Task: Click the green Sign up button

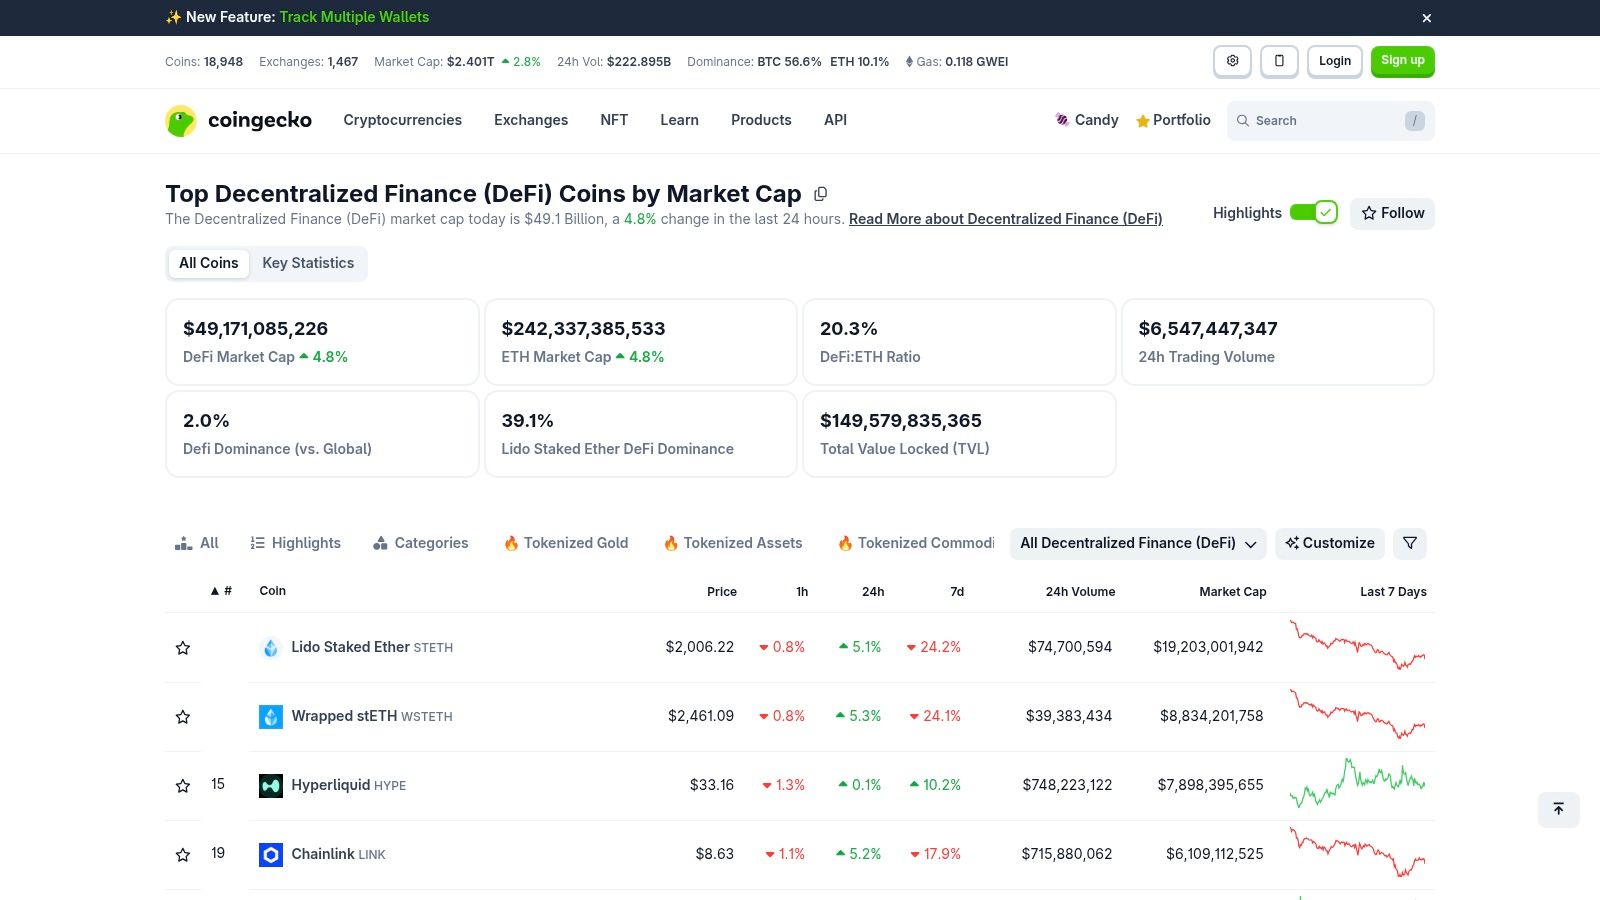Action: pyautogui.click(x=1402, y=61)
